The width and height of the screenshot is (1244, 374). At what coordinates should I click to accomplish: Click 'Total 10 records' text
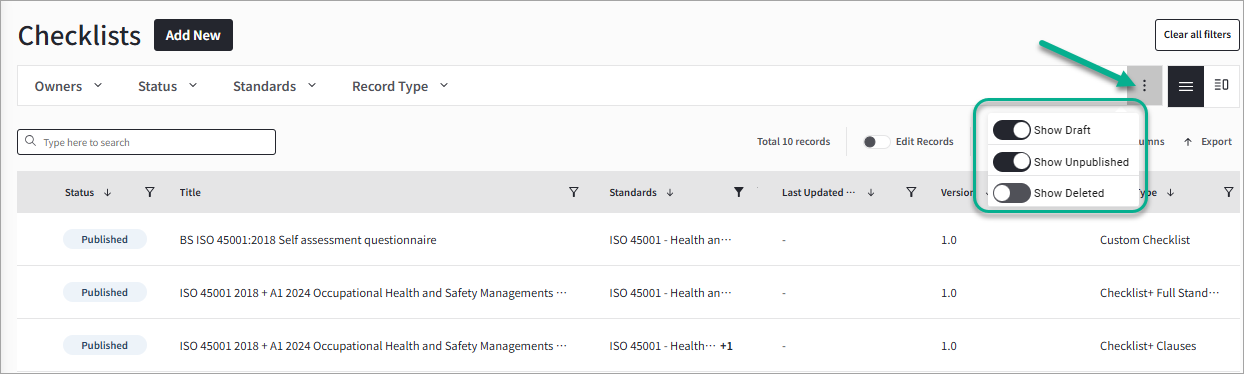tap(793, 142)
